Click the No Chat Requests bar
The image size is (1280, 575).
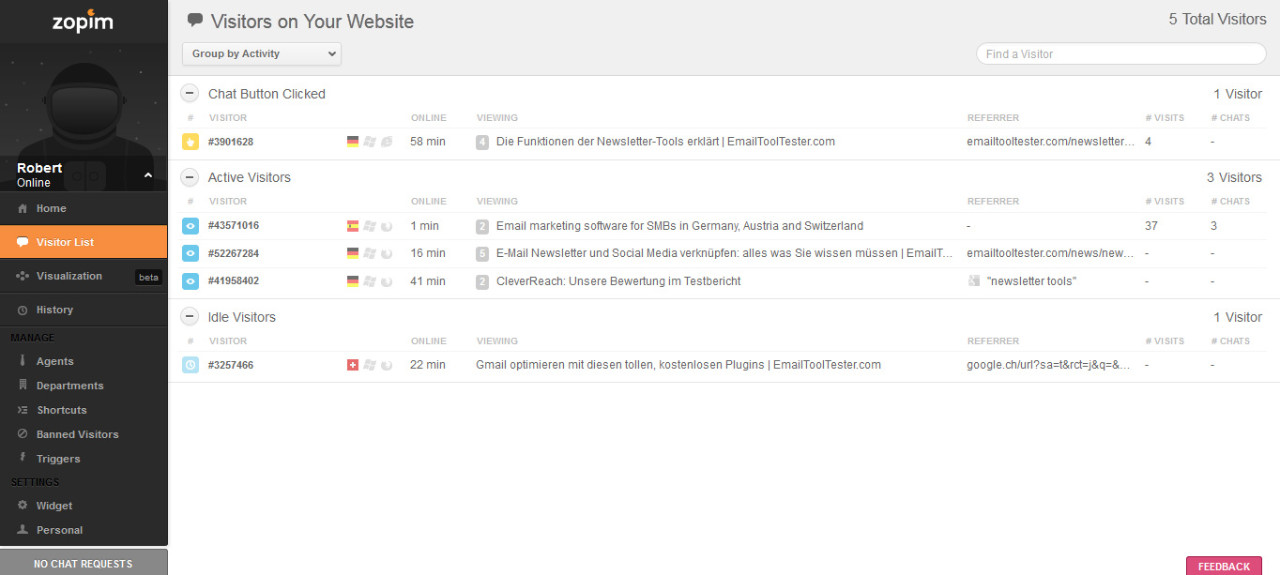83,563
